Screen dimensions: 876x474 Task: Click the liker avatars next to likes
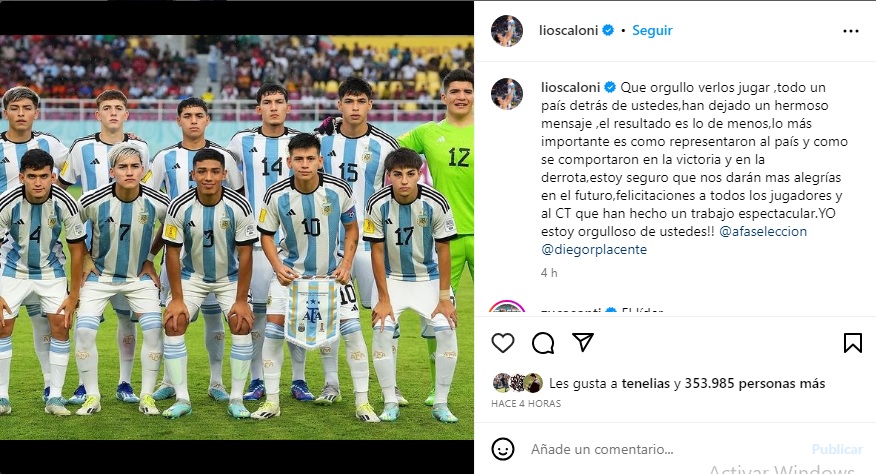pyautogui.click(x=517, y=383)
